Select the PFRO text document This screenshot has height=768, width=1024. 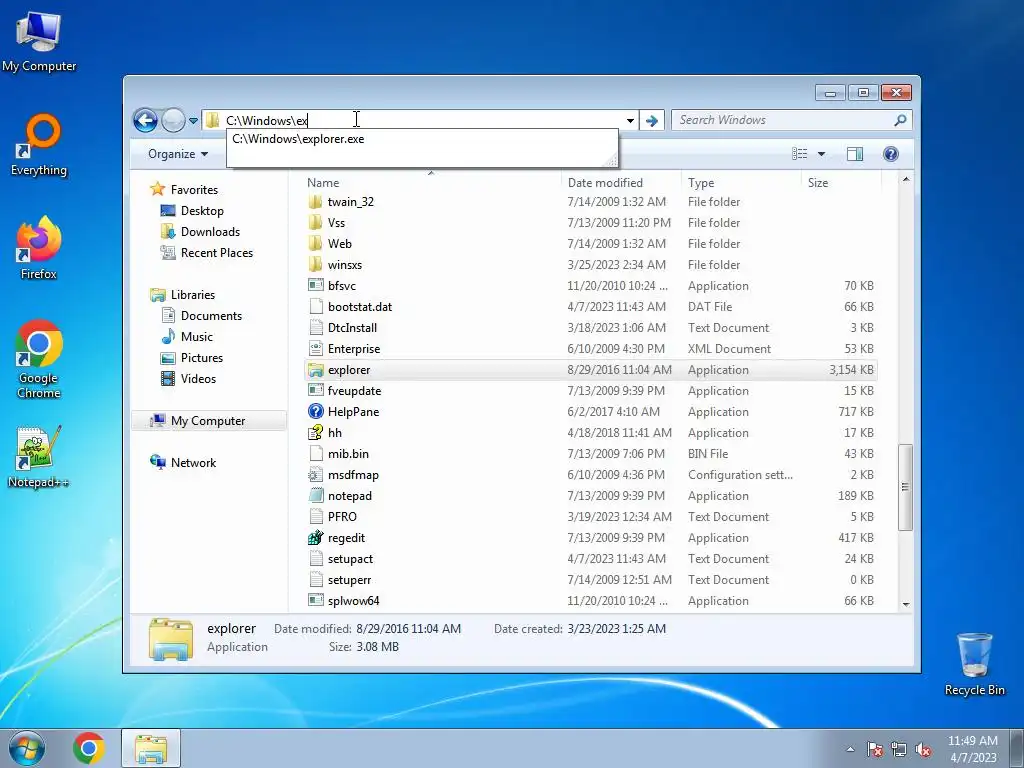(x=342, y=517)
